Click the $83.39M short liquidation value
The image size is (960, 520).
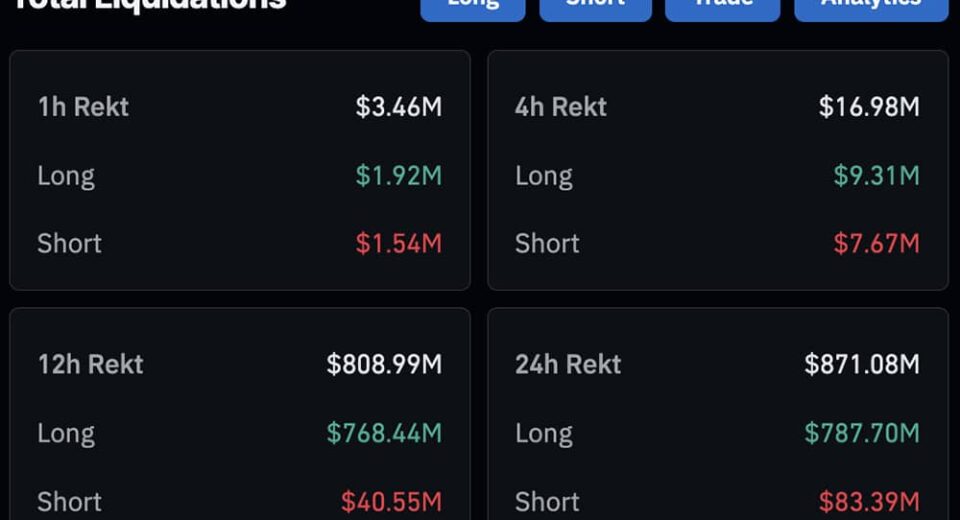point(869,501)
